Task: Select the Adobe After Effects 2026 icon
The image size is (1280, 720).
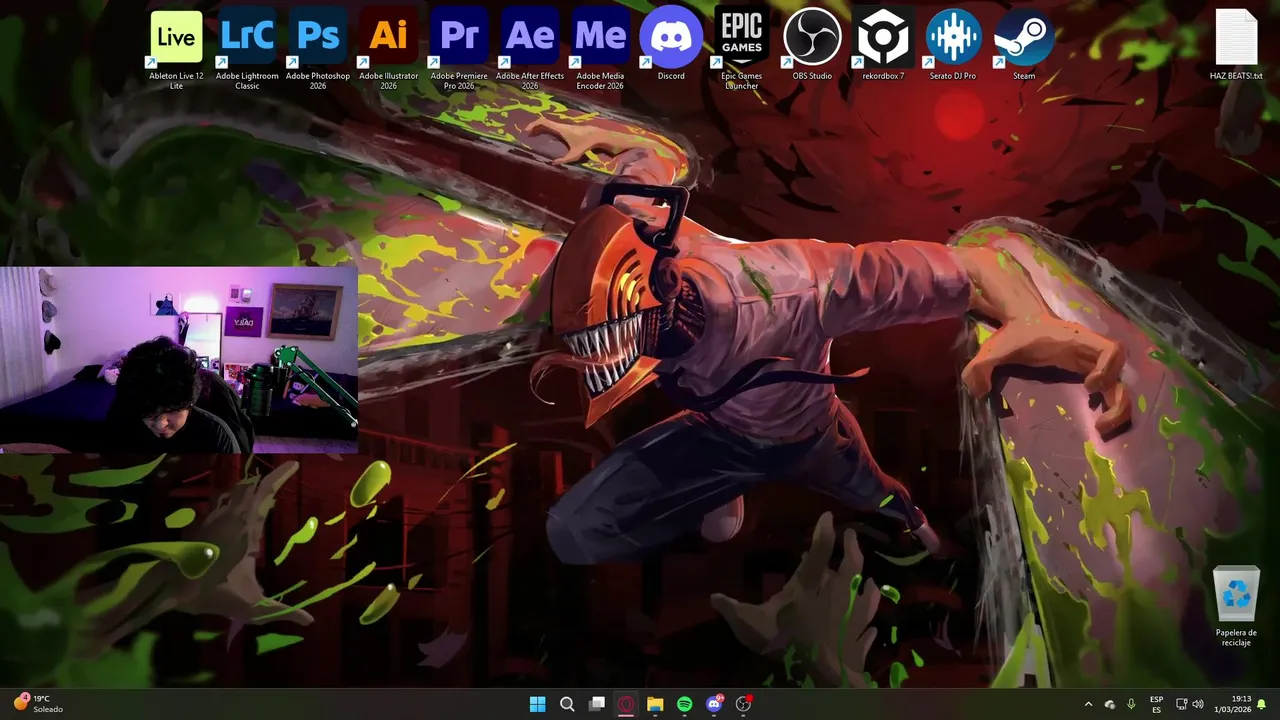Action: tap(530, 49)
